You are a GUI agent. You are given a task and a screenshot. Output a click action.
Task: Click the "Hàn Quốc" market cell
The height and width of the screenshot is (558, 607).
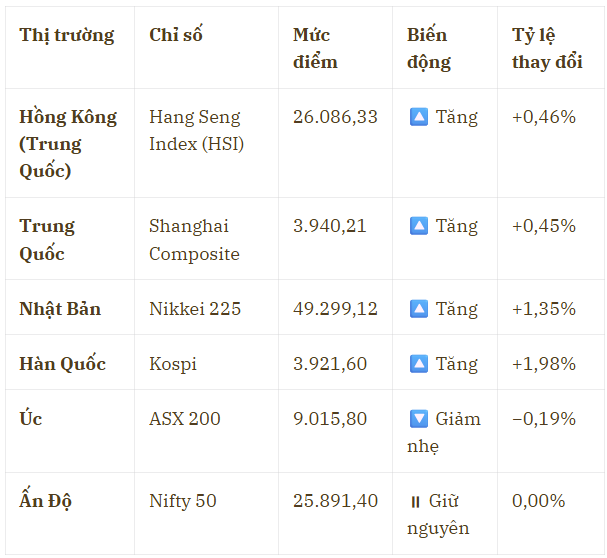click(x=62, y=364)
